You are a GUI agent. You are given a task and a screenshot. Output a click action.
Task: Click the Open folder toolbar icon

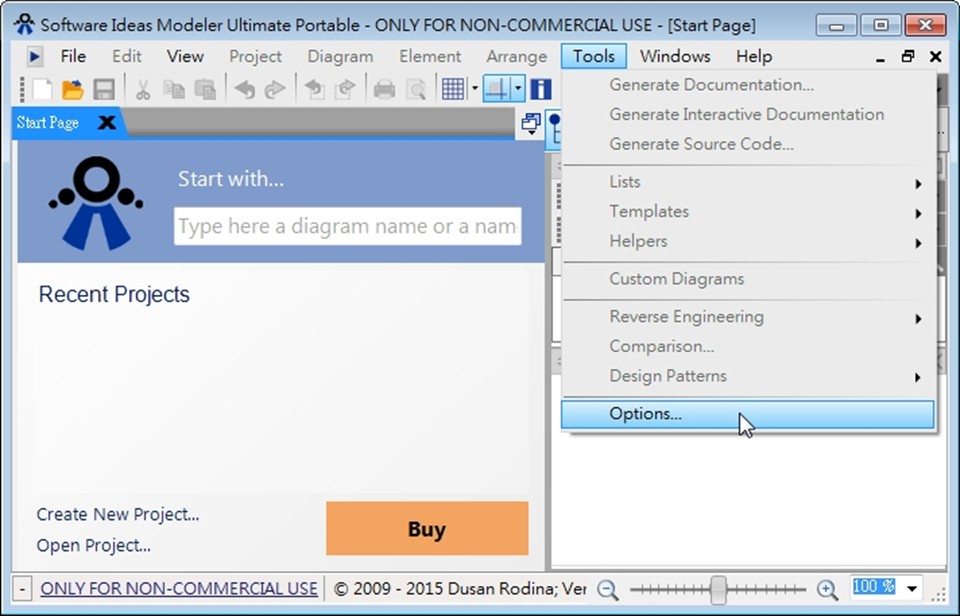[73, 89]
